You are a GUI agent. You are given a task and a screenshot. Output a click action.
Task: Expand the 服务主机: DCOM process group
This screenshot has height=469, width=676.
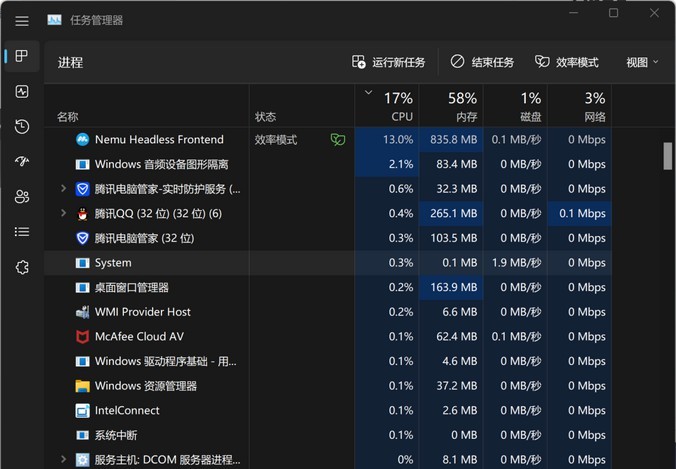(63, 459)
